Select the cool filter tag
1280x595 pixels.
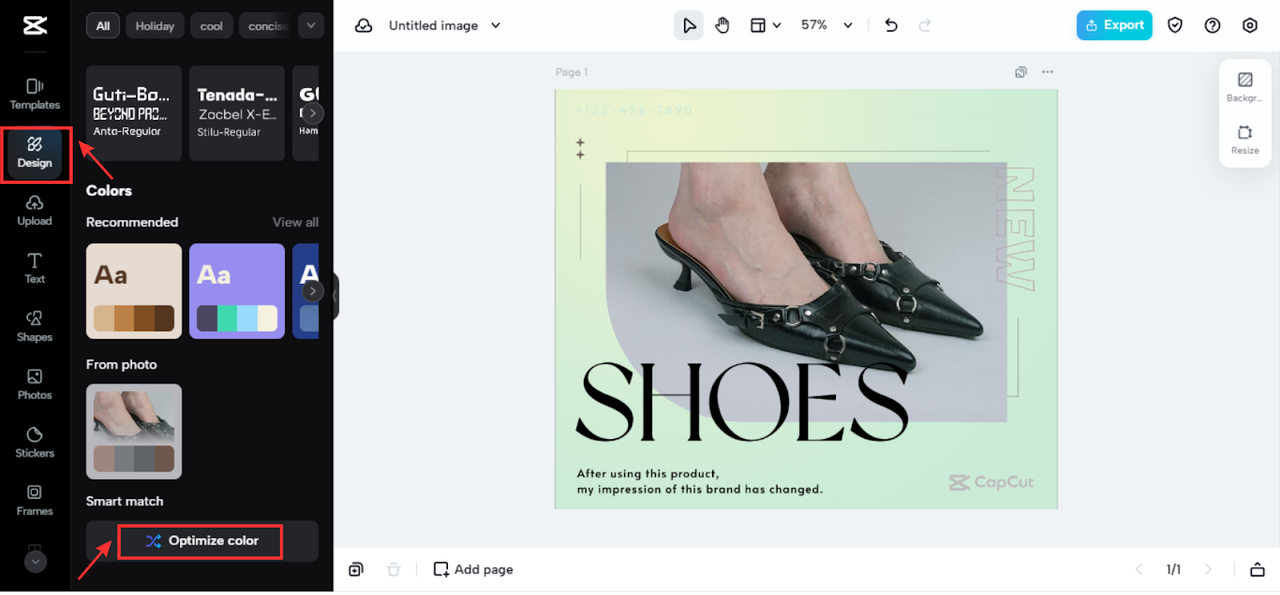point(212,26)
